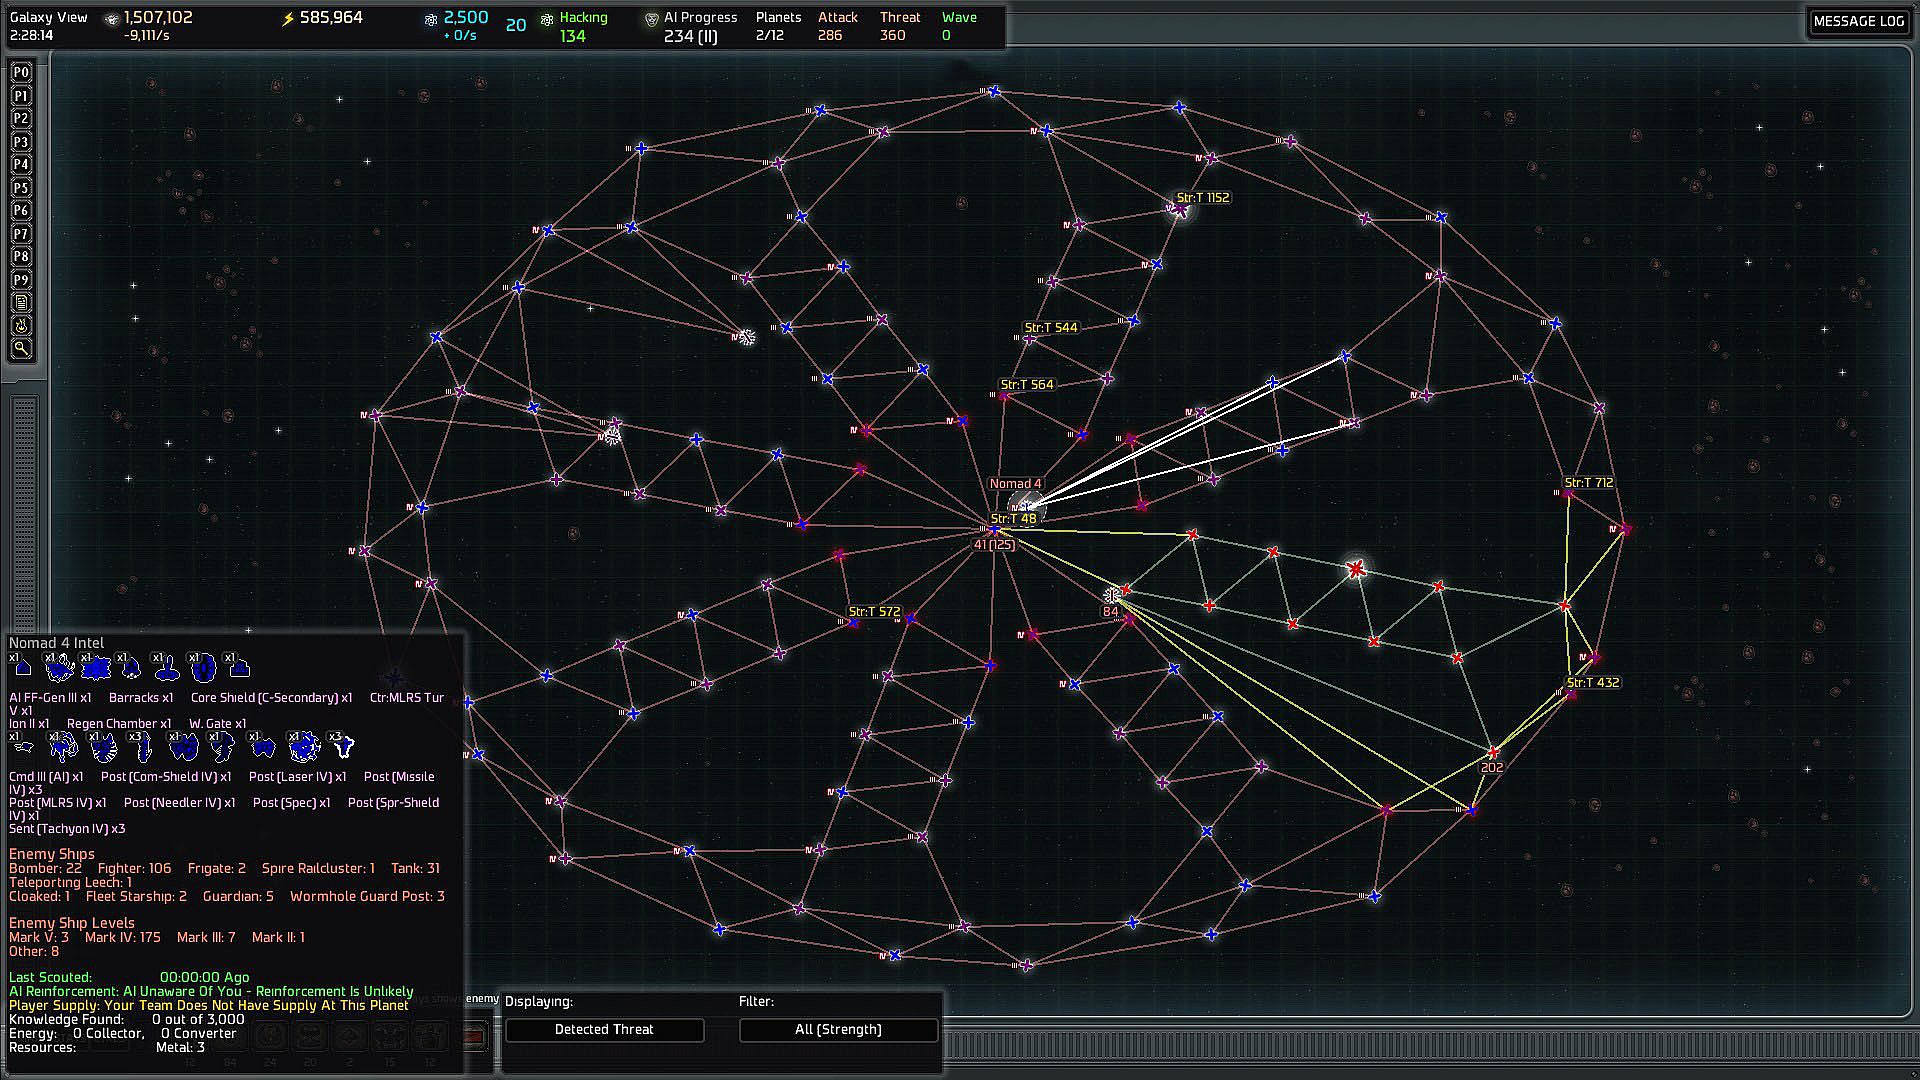
Task: Click the planet labeled Str:T 1152
Action: (1180, 209)
